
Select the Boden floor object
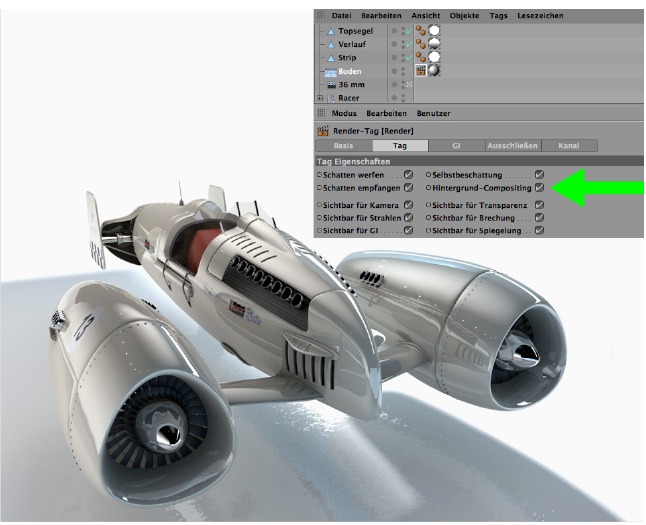click(x=349, y=71)
